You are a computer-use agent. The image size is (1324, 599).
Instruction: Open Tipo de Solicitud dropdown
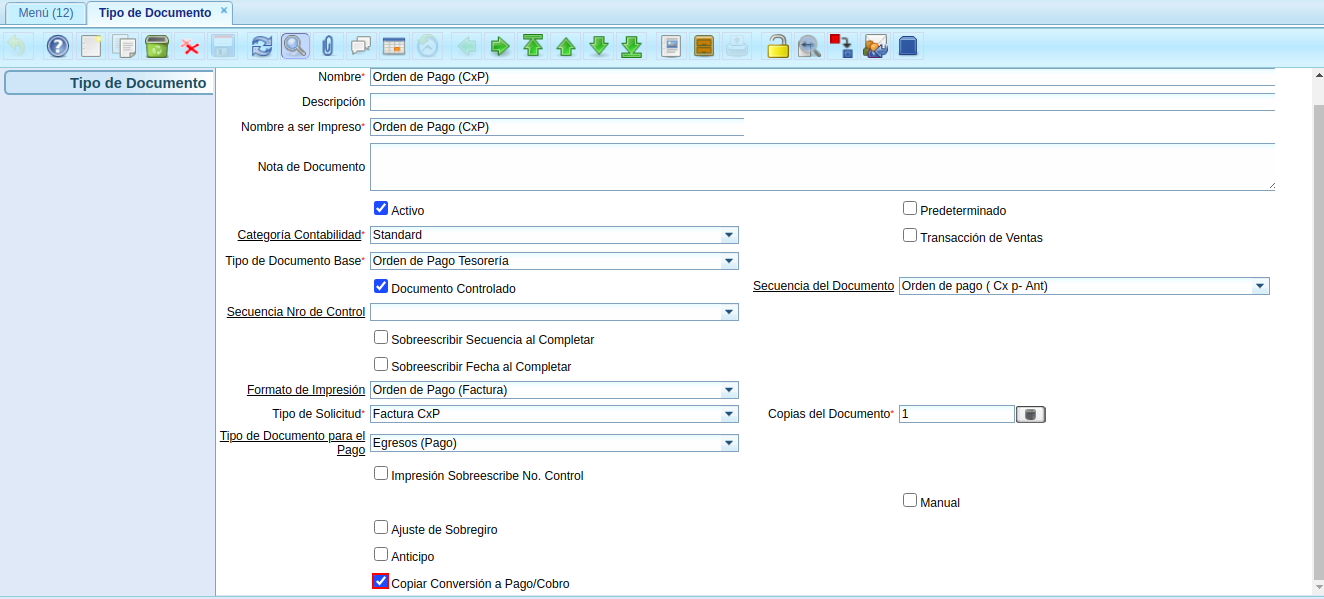(729, 414)
